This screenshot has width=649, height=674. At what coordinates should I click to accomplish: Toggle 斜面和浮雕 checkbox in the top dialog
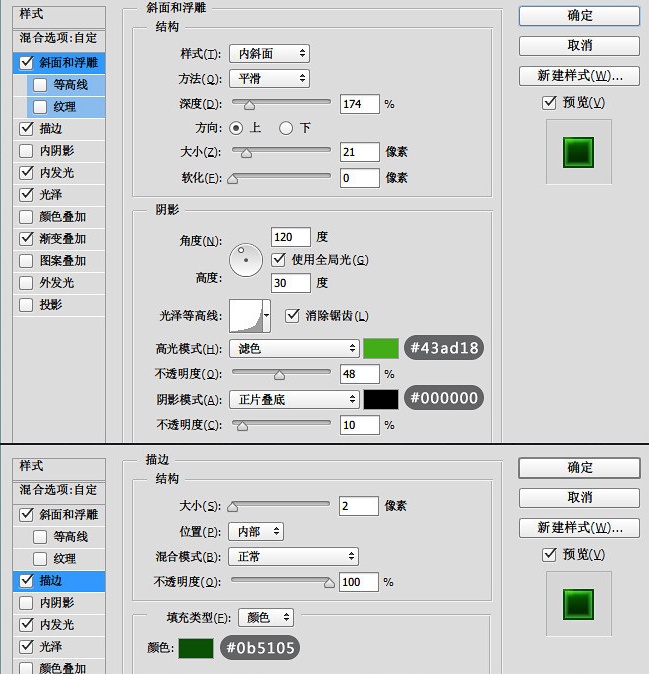click(x=27, y=63)
